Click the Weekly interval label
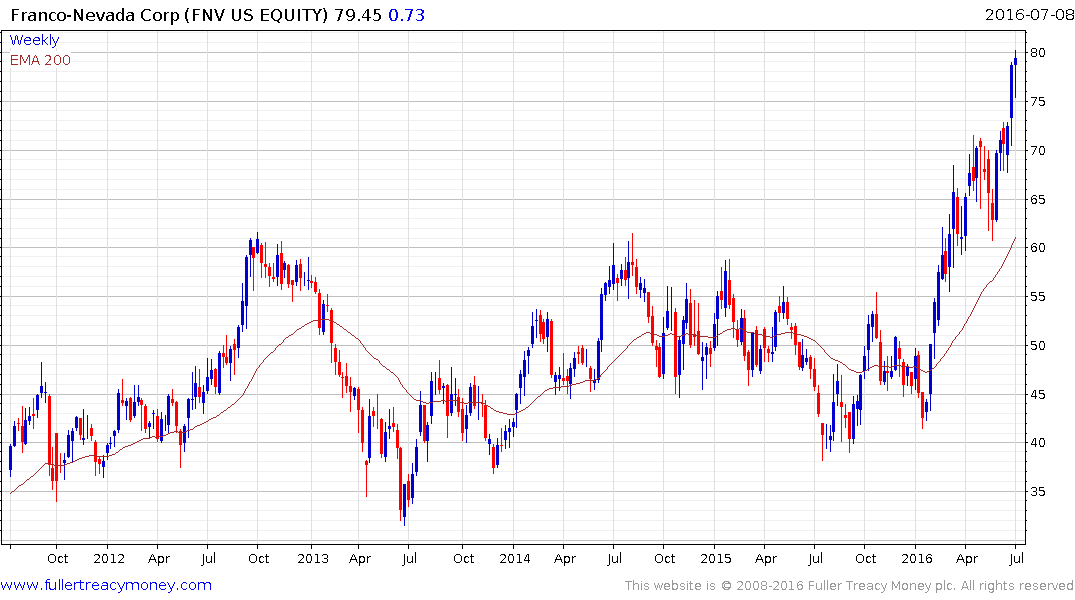Image resolution: width=1075 pixels, height=600 pixels. pos(34,40)
